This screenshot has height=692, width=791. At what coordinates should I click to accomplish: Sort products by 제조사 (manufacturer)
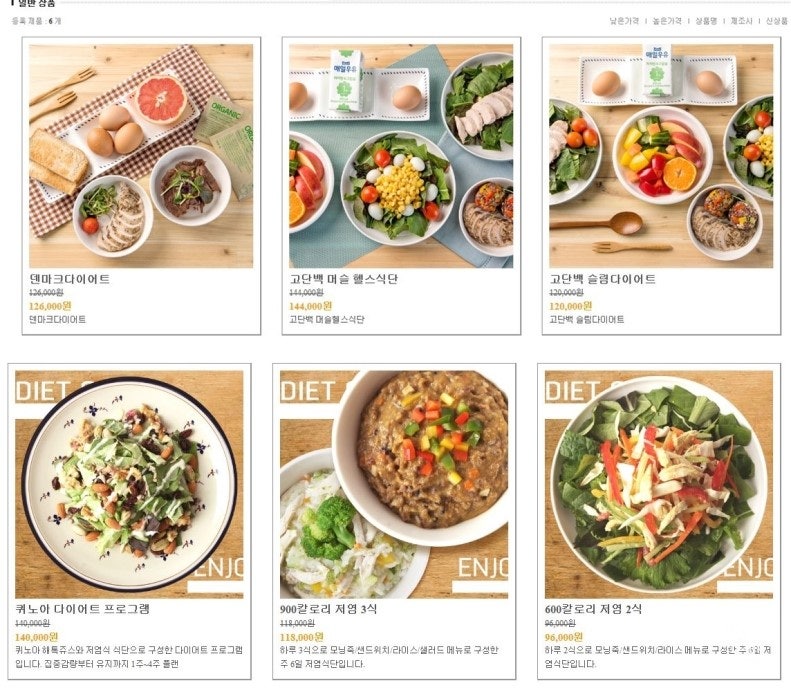[741, 21]
